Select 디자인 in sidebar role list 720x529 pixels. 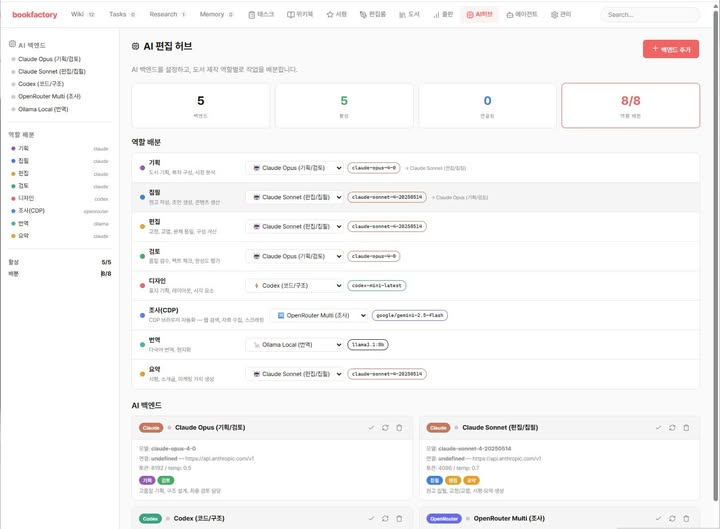60,198
